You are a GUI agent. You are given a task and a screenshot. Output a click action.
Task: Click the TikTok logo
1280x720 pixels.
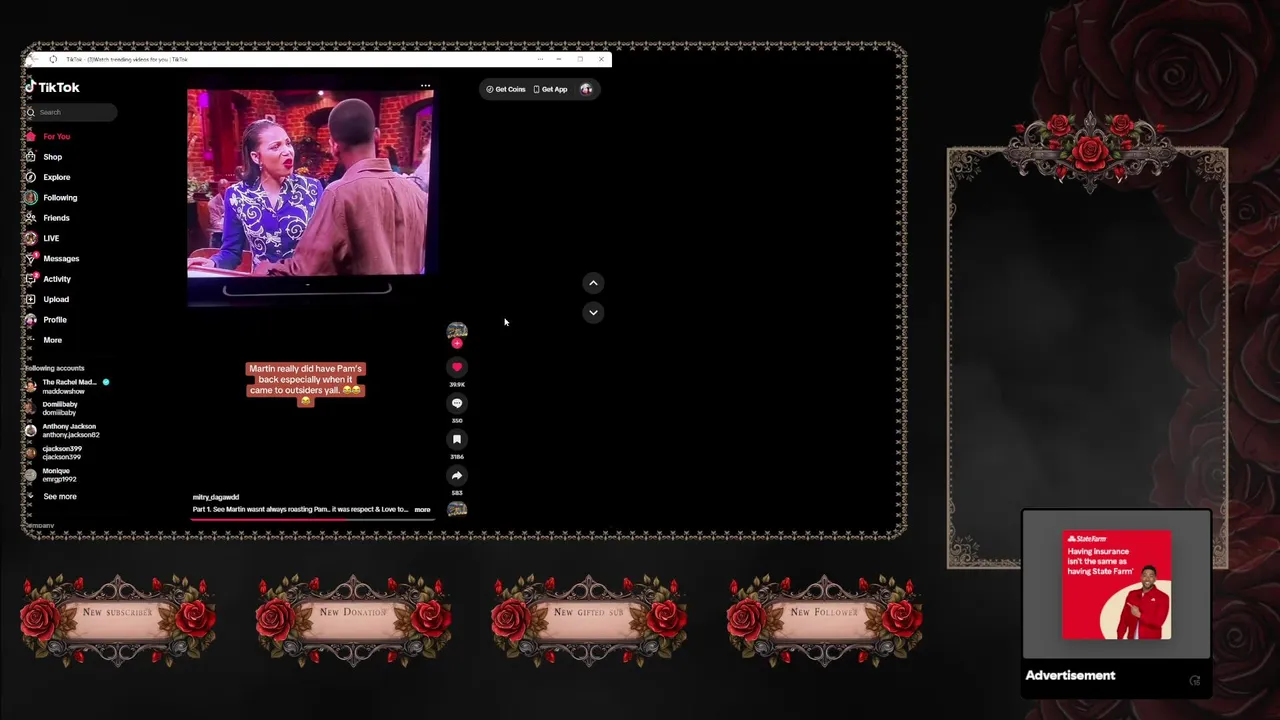pyautogui.click(x=52, y=87)
